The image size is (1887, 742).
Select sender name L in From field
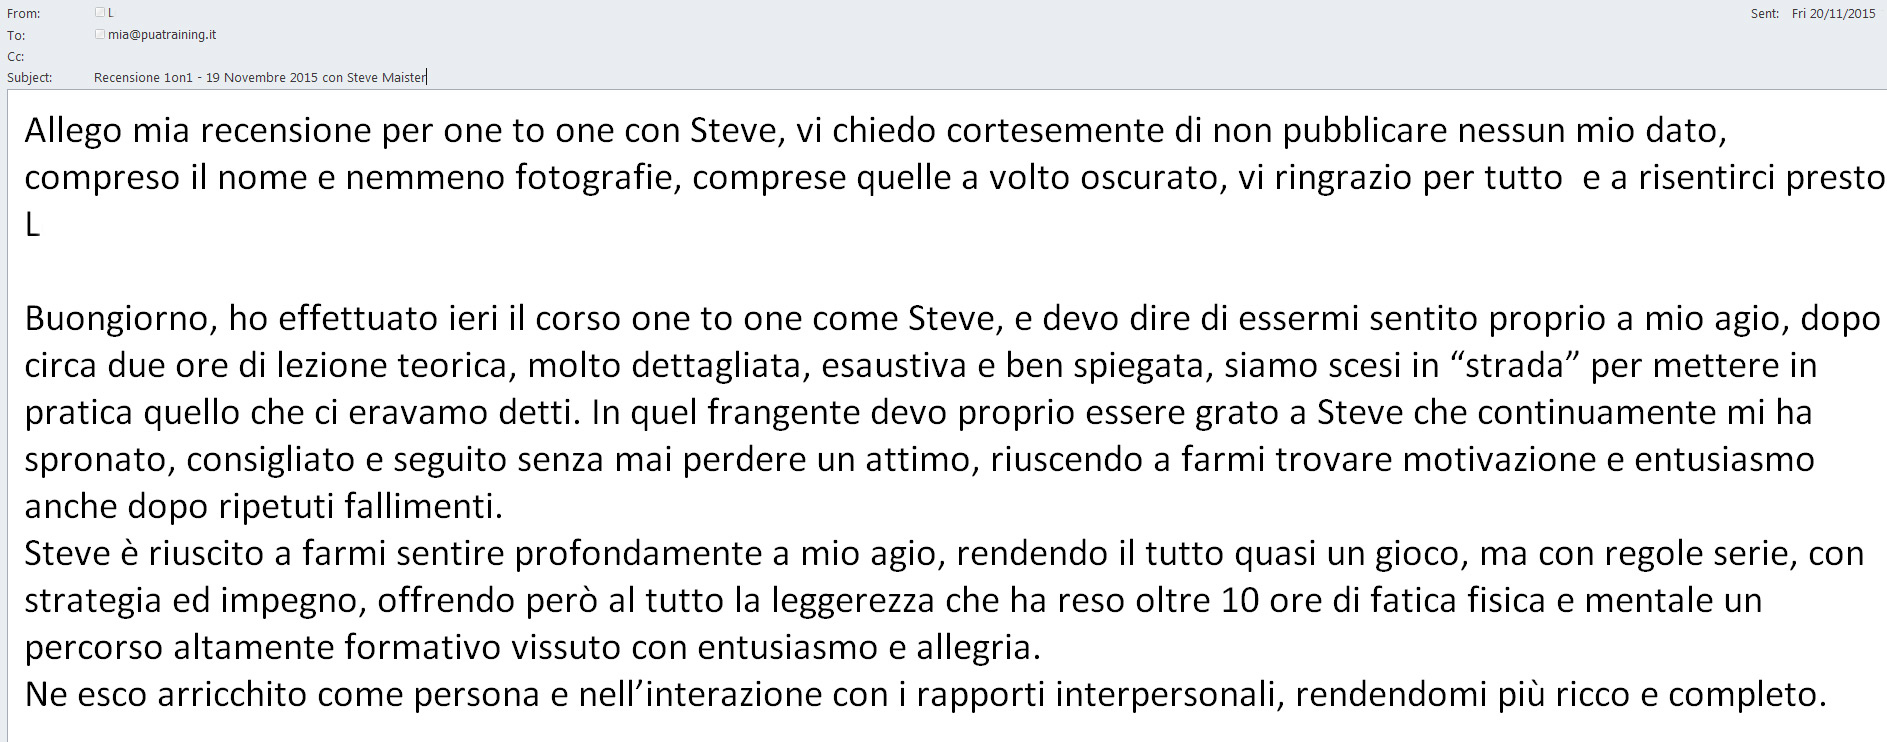click(111, 13)
